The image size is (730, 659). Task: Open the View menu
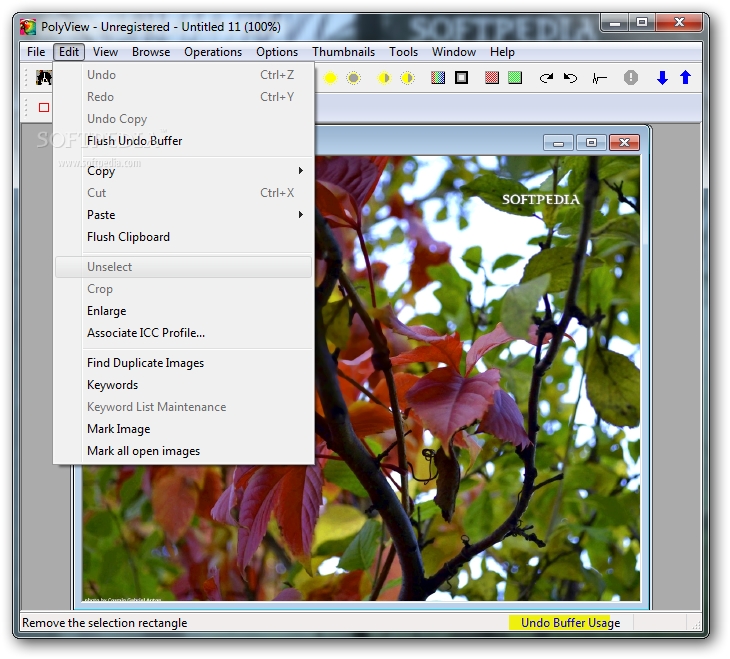[105, 52]
